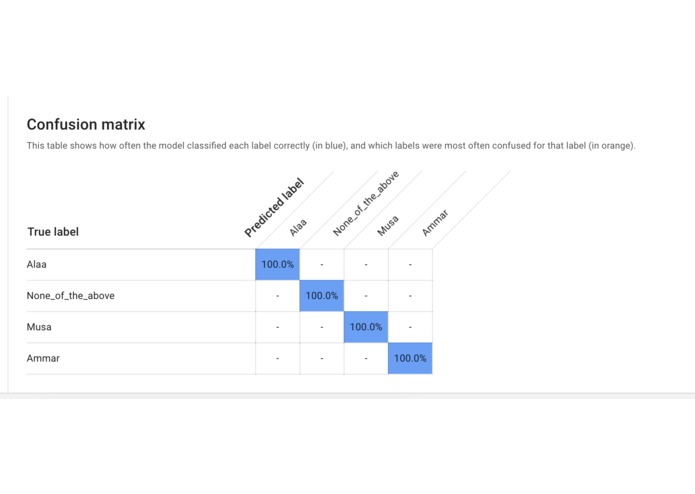
Task: Select empty cell for Ammar predicted as Alaa
Action: click(x=277, y=358)
